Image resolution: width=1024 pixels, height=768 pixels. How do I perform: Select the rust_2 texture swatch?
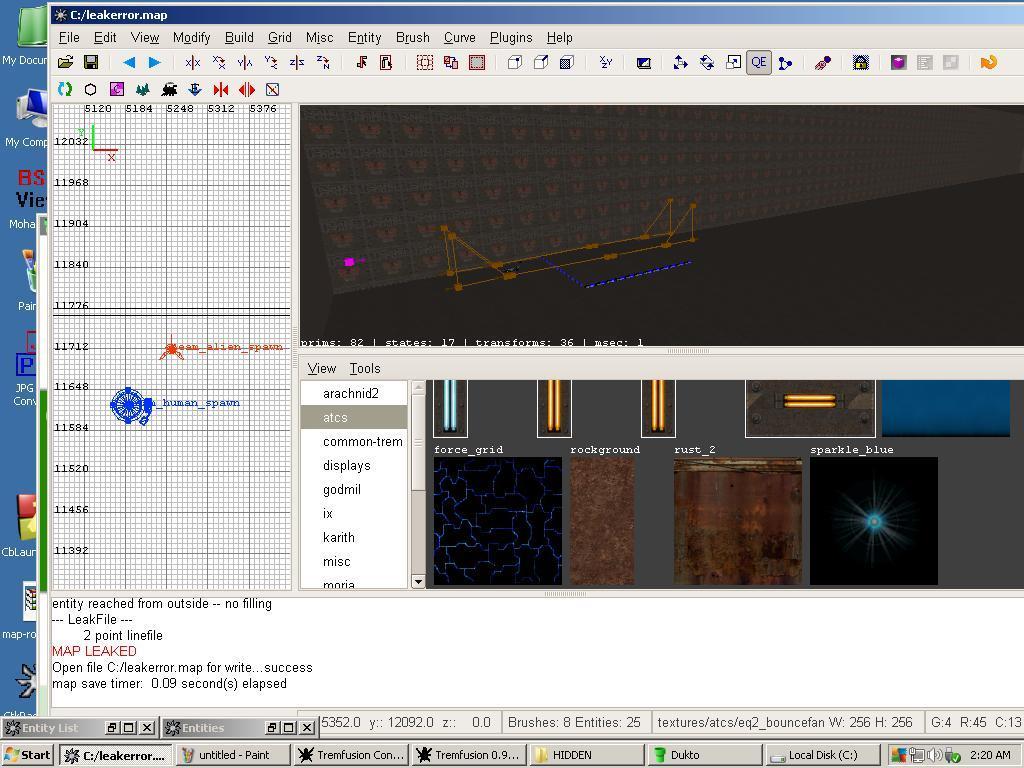[737, 521]
